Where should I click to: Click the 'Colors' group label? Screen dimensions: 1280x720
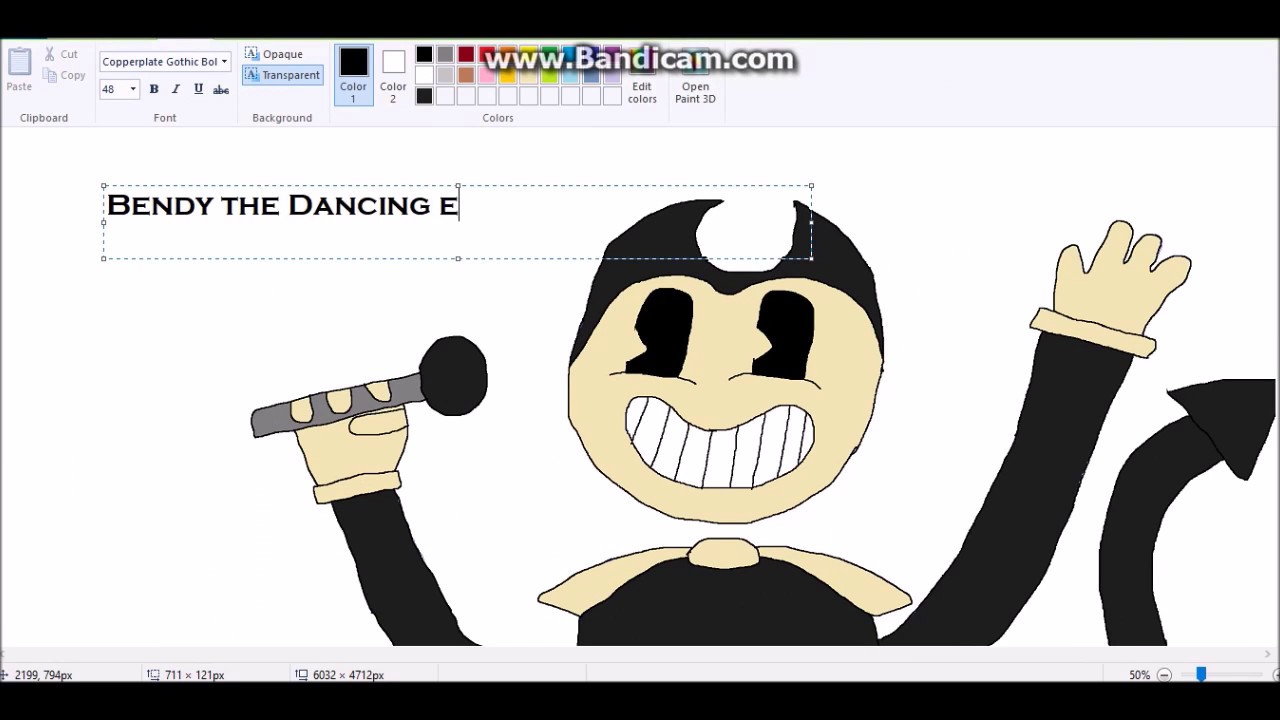point(498,118)
